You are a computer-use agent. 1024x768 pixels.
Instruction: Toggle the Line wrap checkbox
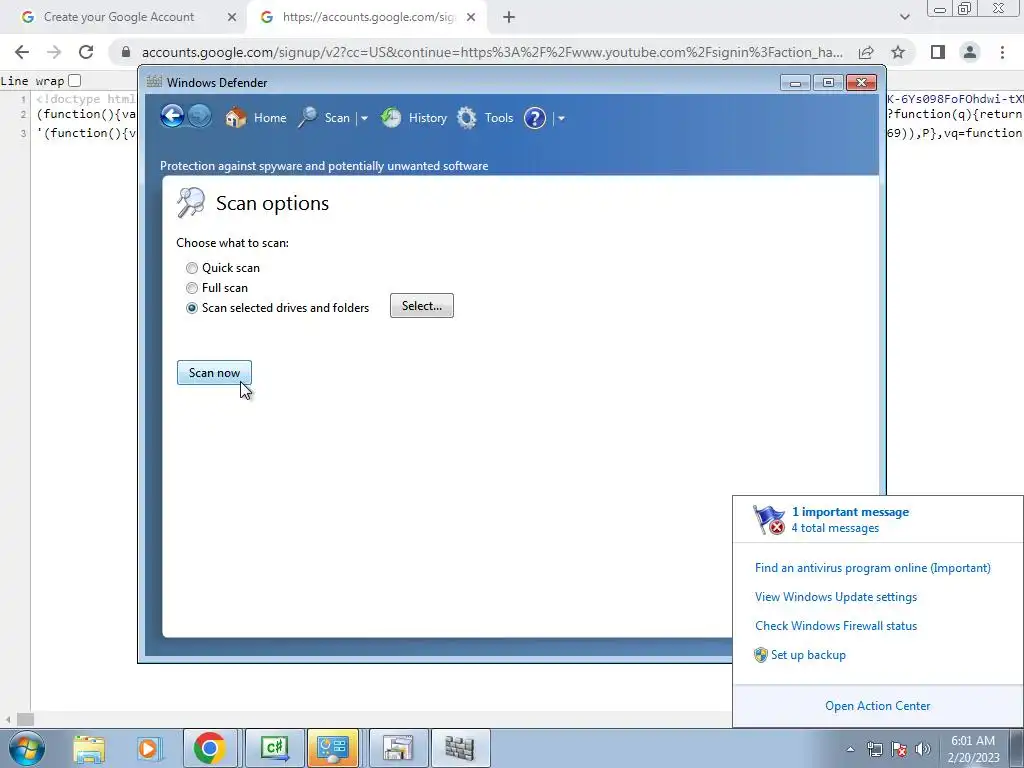click(74, 80)
